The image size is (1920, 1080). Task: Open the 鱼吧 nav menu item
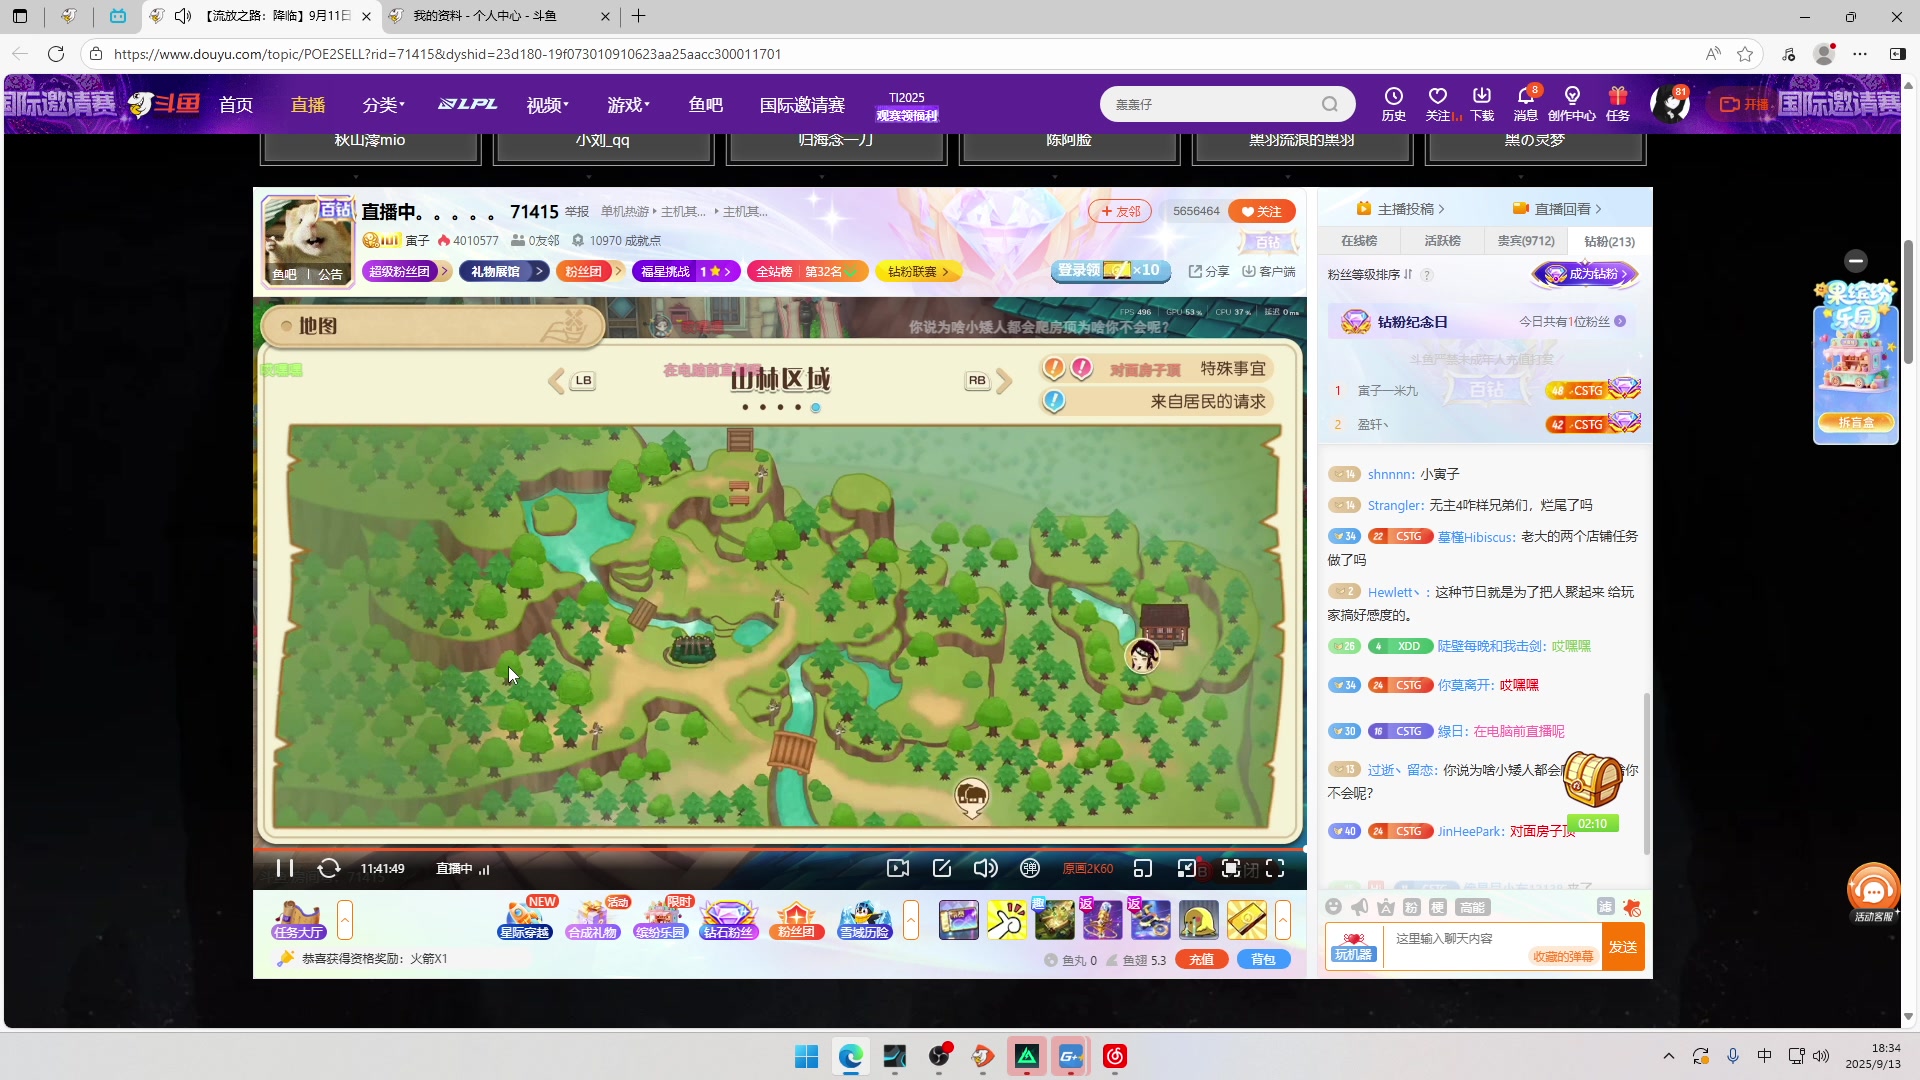click(706, 105)
